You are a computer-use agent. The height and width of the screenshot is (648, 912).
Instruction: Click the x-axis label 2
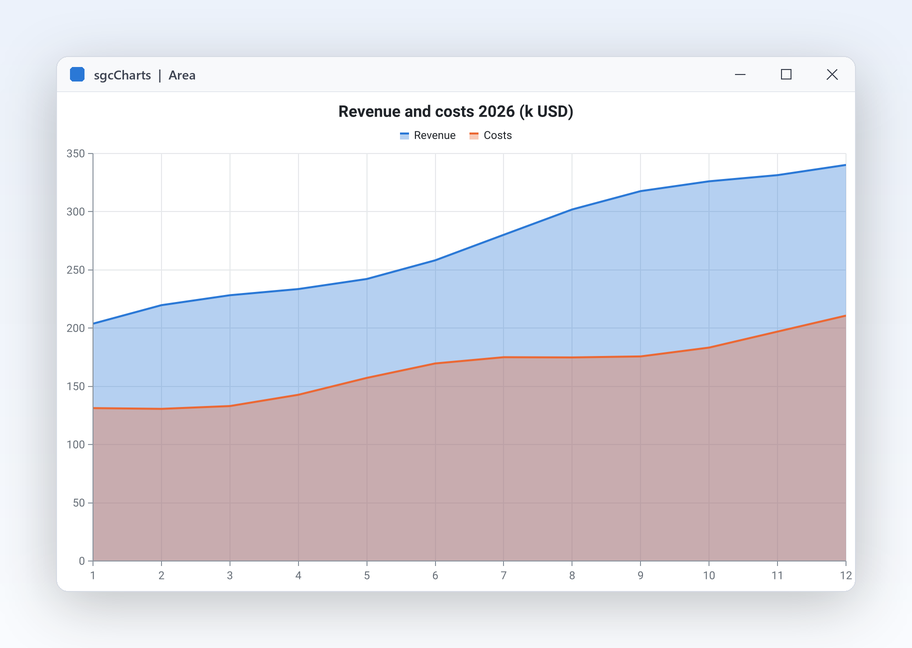(162, 575)
